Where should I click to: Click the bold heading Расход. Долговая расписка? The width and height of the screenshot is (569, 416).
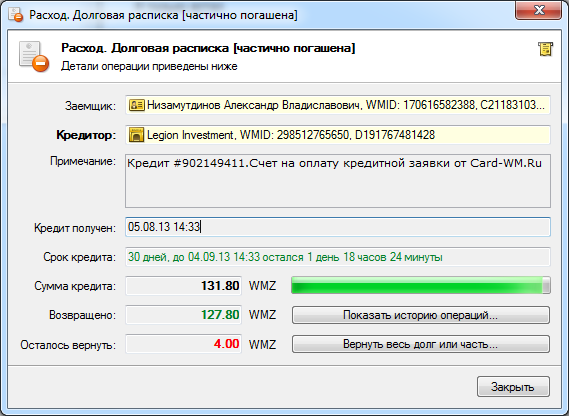click(x=208, y=48)
